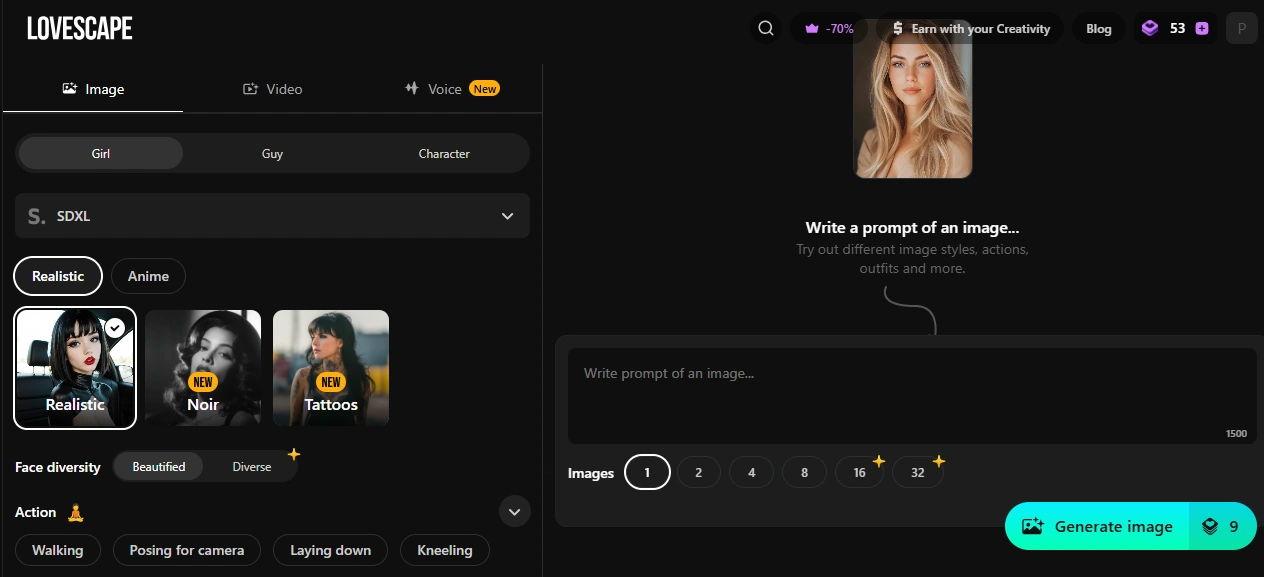Screen dimensions: 1264x577
Task: Open Earn with your Creativity
Action: [x=970, y=29]
